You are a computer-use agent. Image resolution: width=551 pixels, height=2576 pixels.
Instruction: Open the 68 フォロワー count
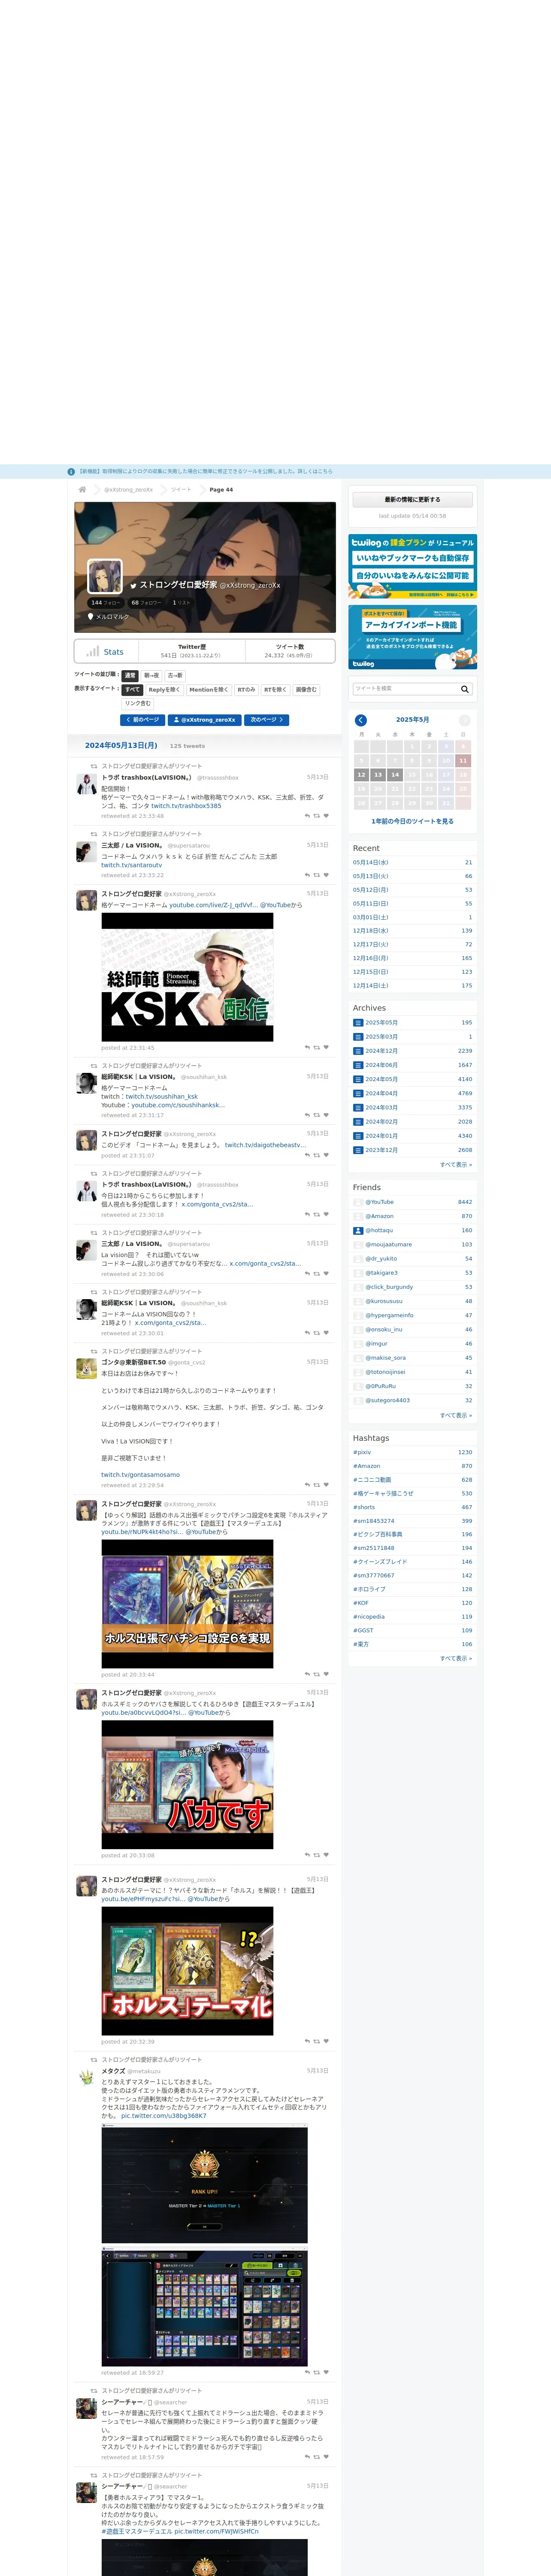click(x=146, y=603)
